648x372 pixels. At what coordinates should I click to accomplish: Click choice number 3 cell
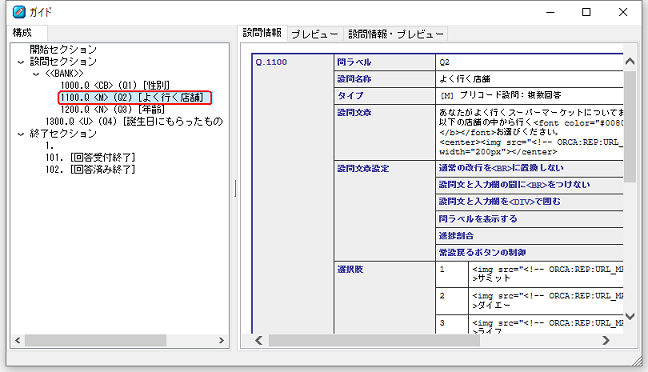click(x=452, y=324)
